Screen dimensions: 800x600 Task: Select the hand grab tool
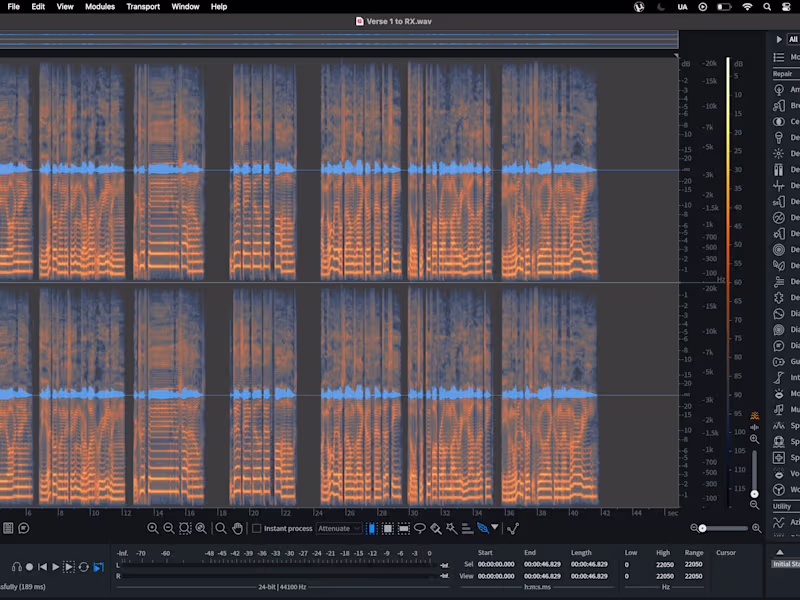[237, 528]
